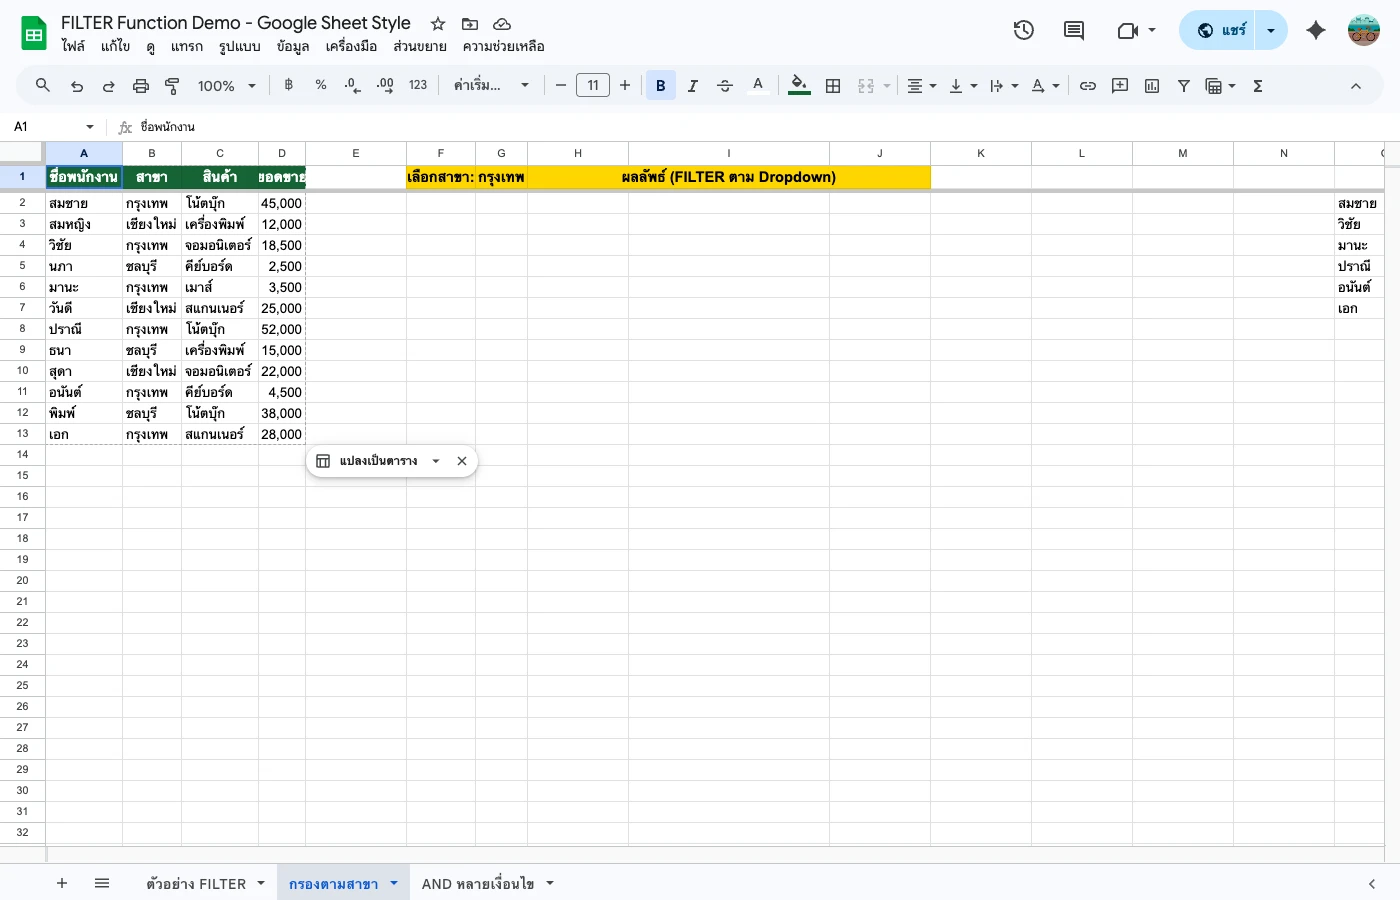Click the insert link icon

[1088, 86]
